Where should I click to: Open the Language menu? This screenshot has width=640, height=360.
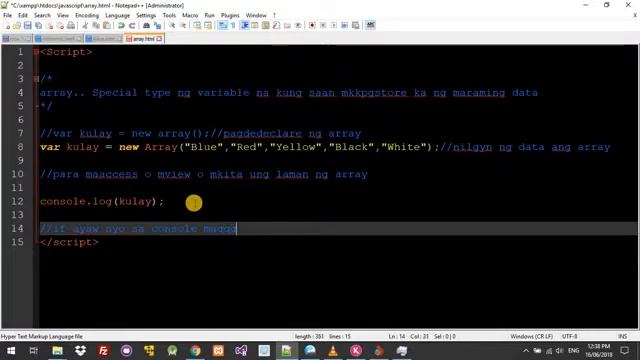point(117,15)
